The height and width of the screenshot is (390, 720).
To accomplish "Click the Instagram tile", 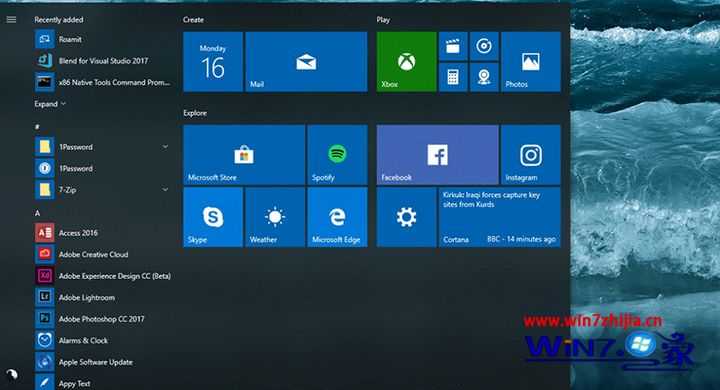I will click(x=530, y=155).
